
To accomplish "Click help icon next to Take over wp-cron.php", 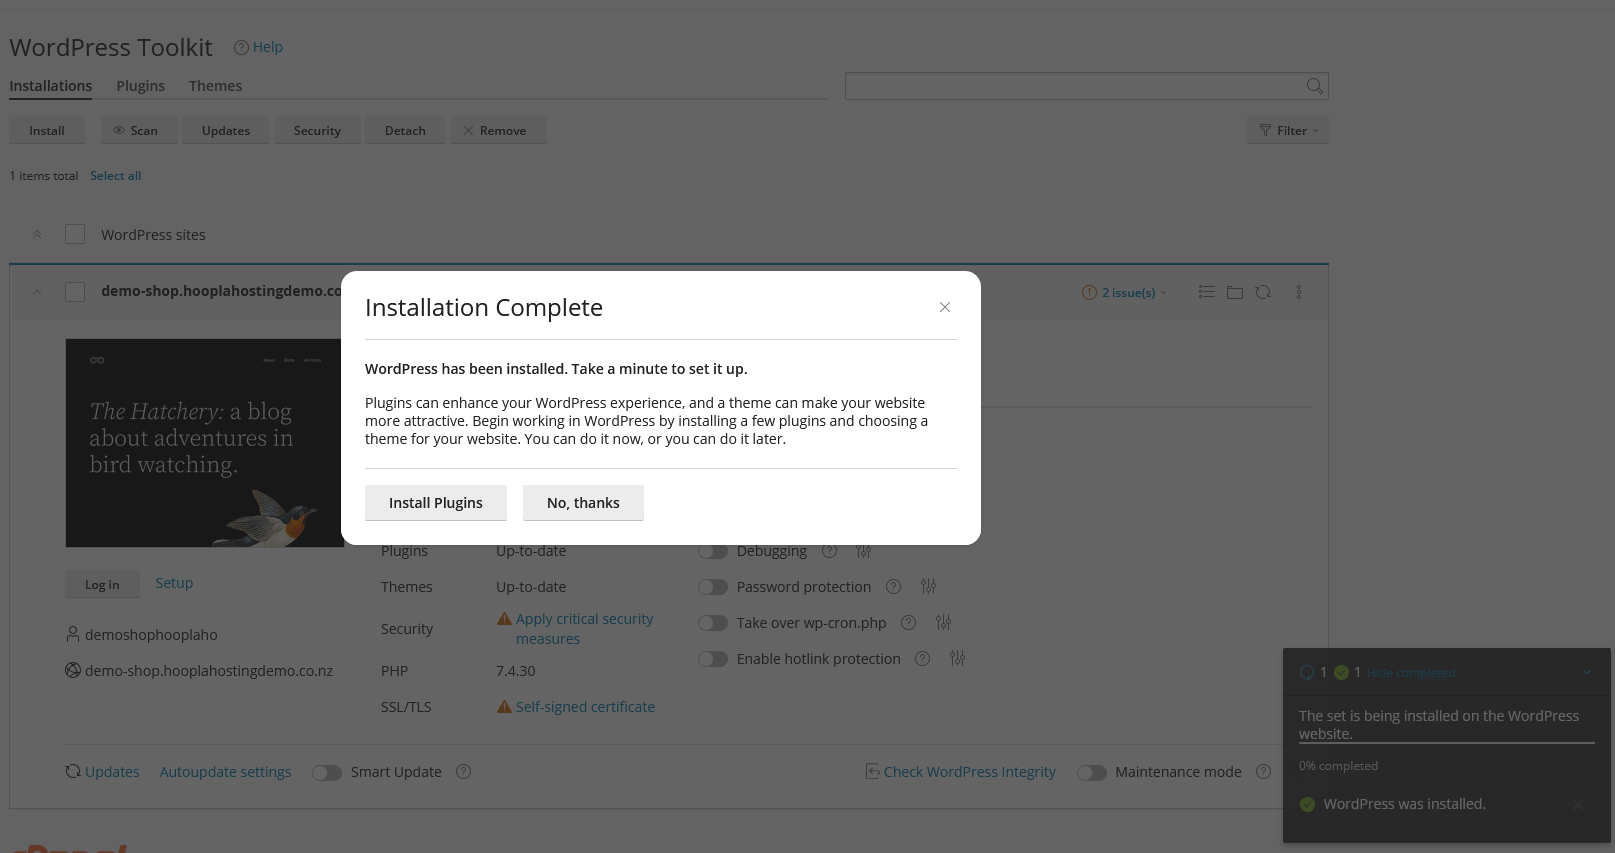I will (x=908, y=623).
